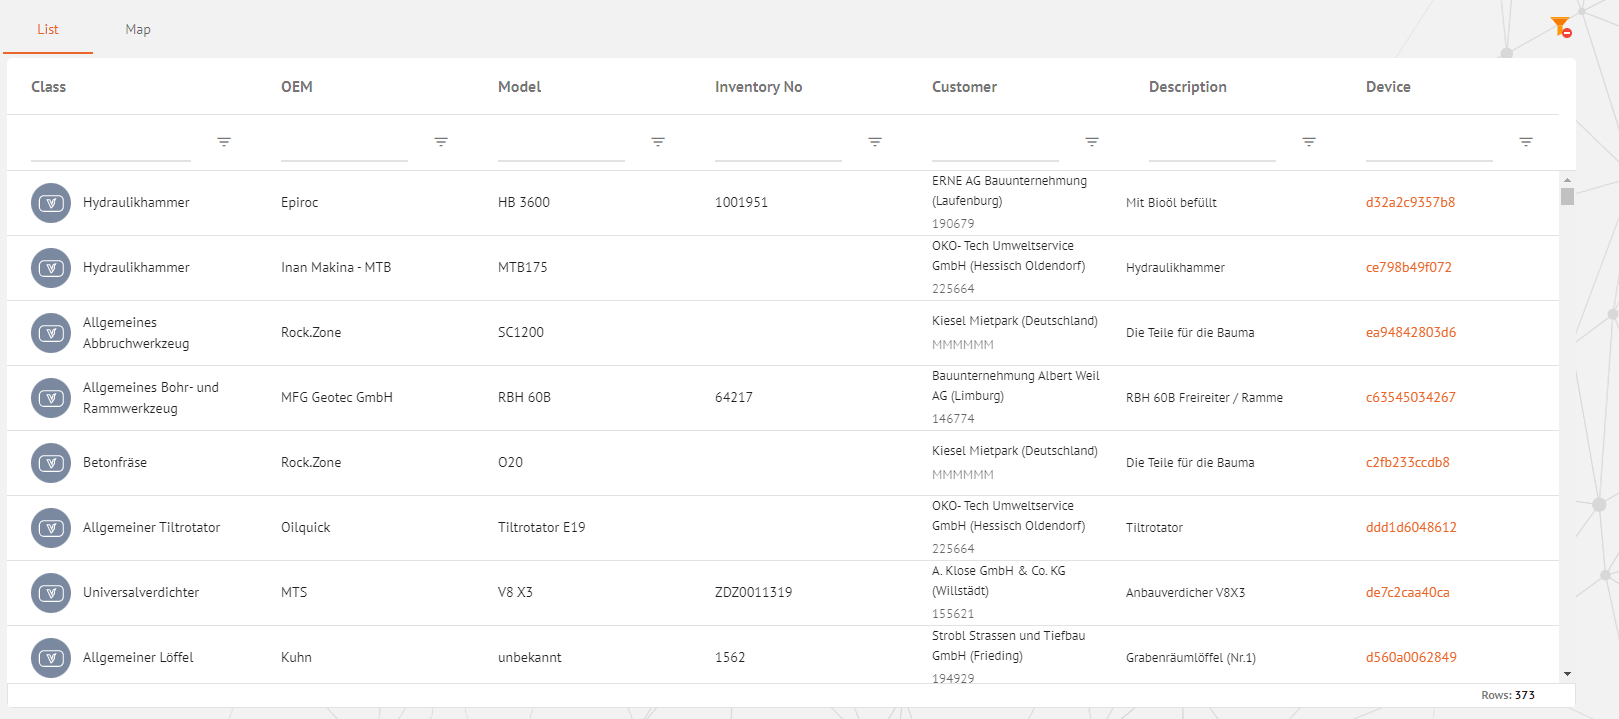Open device link c2fb233ccdb8

coord(1408,462)
